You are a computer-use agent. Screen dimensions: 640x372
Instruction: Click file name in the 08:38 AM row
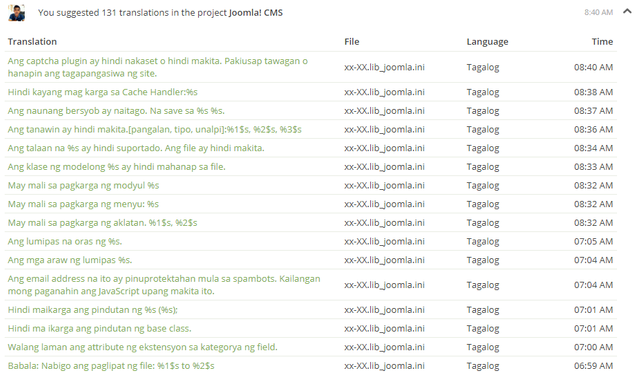(384, 92)
